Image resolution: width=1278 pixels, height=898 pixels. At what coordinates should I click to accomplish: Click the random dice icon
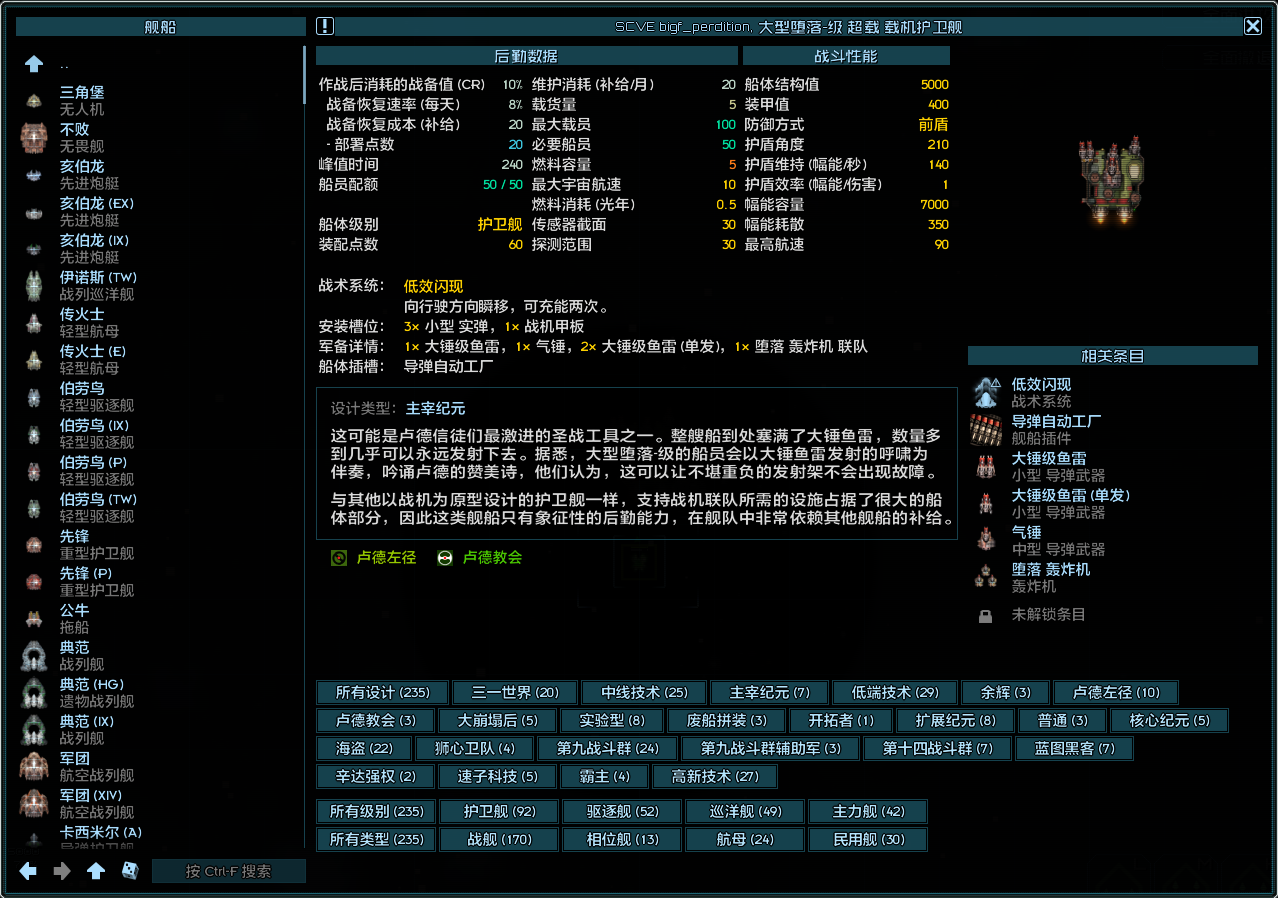(x=131, y=871)
